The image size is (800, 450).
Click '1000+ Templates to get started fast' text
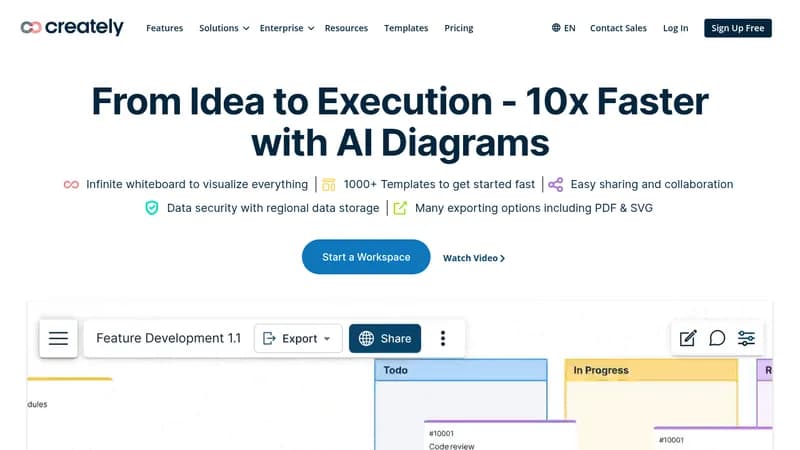tap(439, 184)
